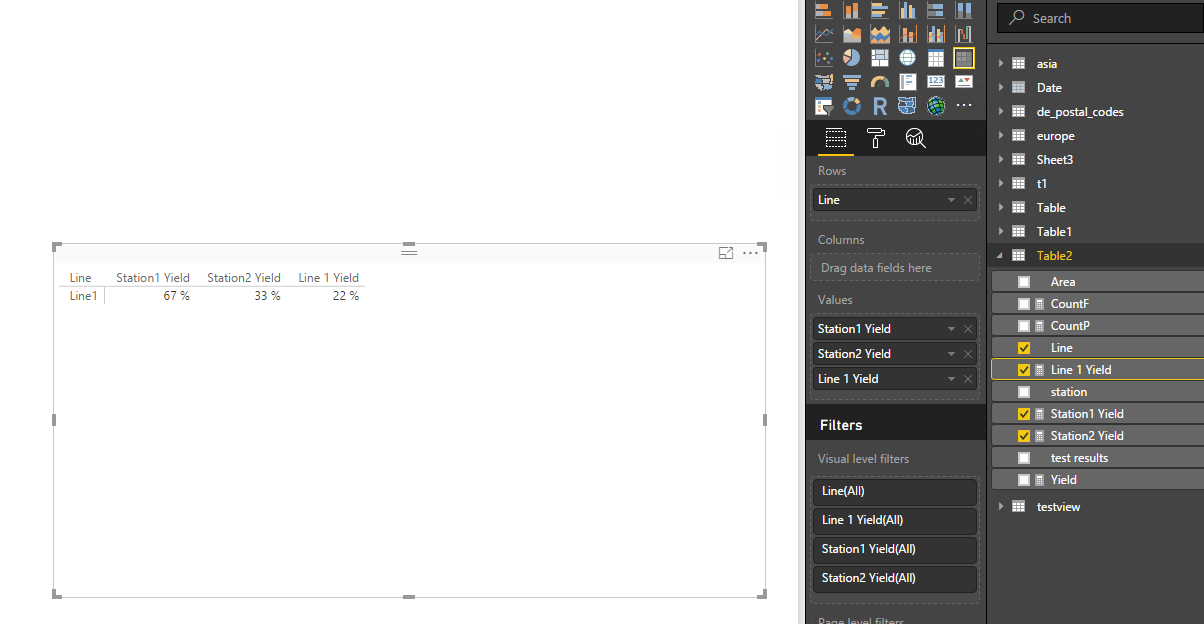Viewport: 1204px width, 624px height.
Task: Select the R script visual
Action: click(880, 106)
